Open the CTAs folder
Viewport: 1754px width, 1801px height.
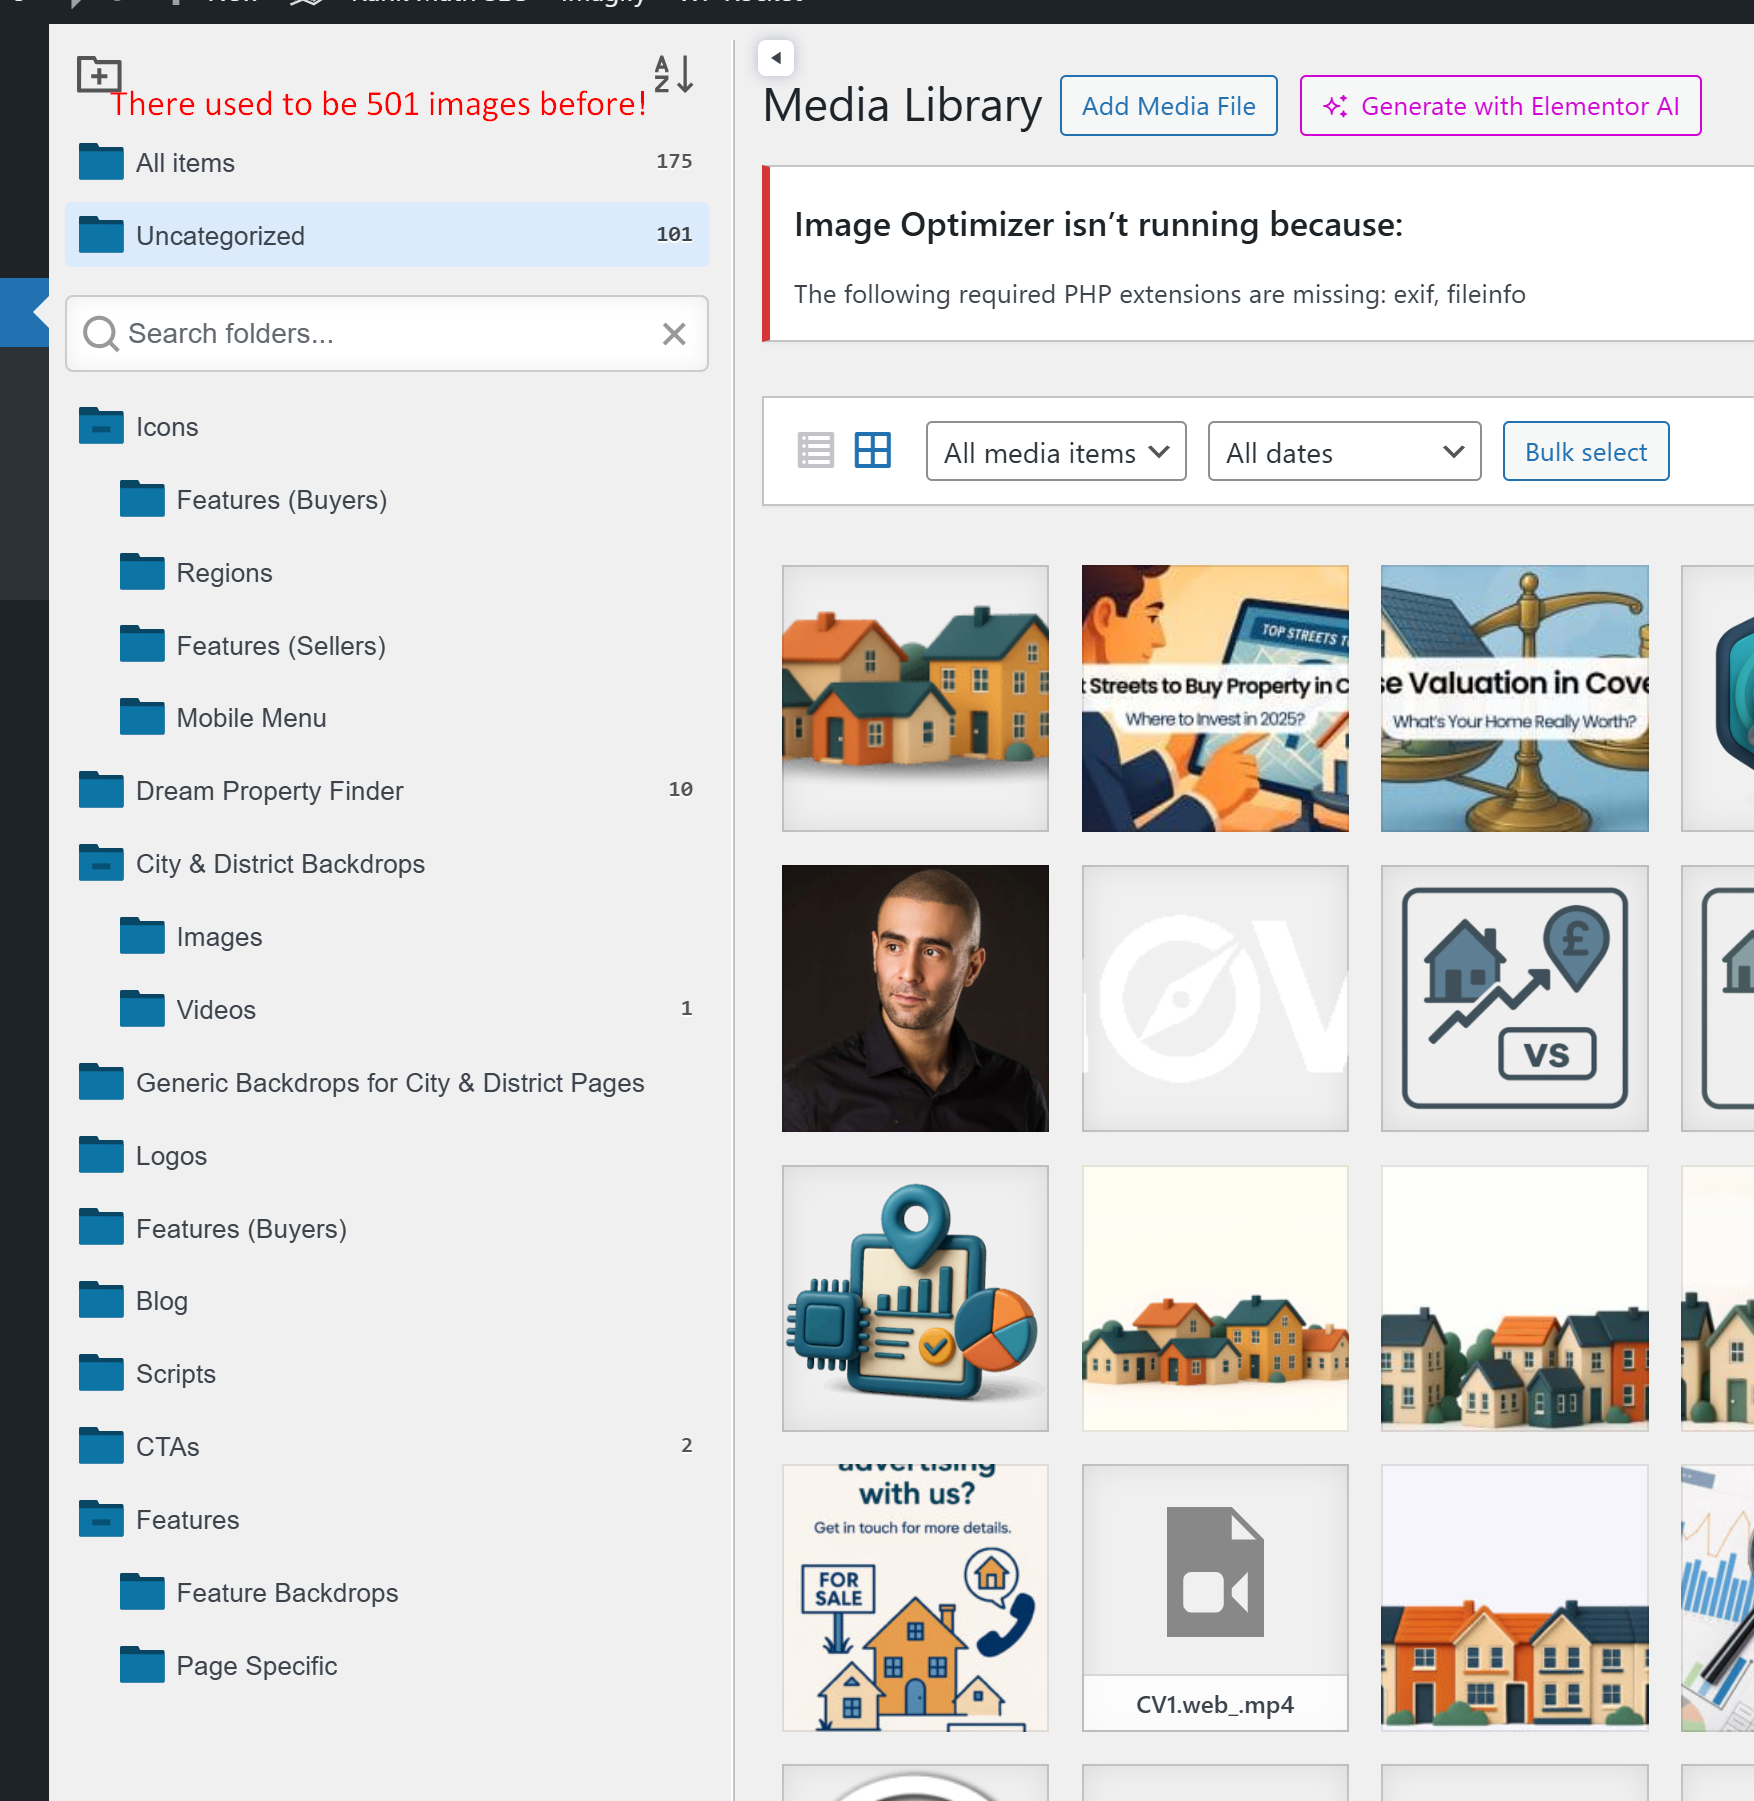click(x=167, y=1447)
